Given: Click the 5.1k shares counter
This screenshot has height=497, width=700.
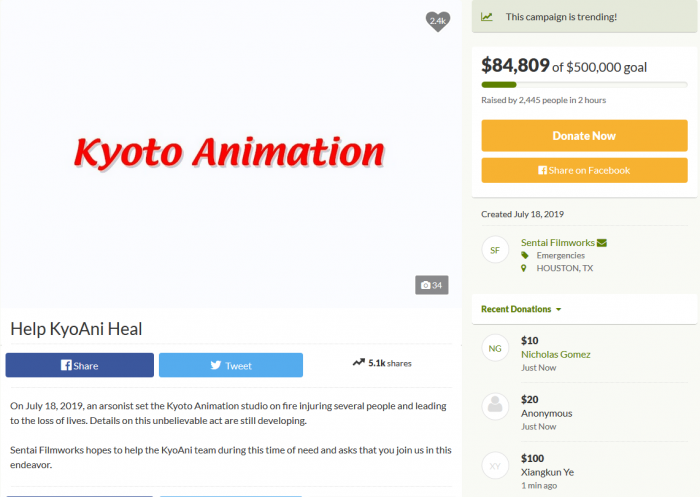Looking at the screenshot, I should coord(382,364).
